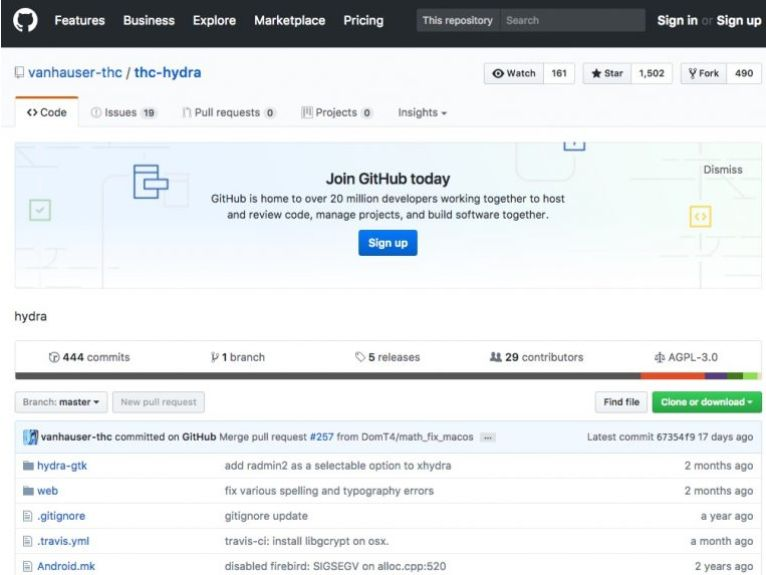
Task: View the 444 commits history
Action: click(x=89, y=357)
